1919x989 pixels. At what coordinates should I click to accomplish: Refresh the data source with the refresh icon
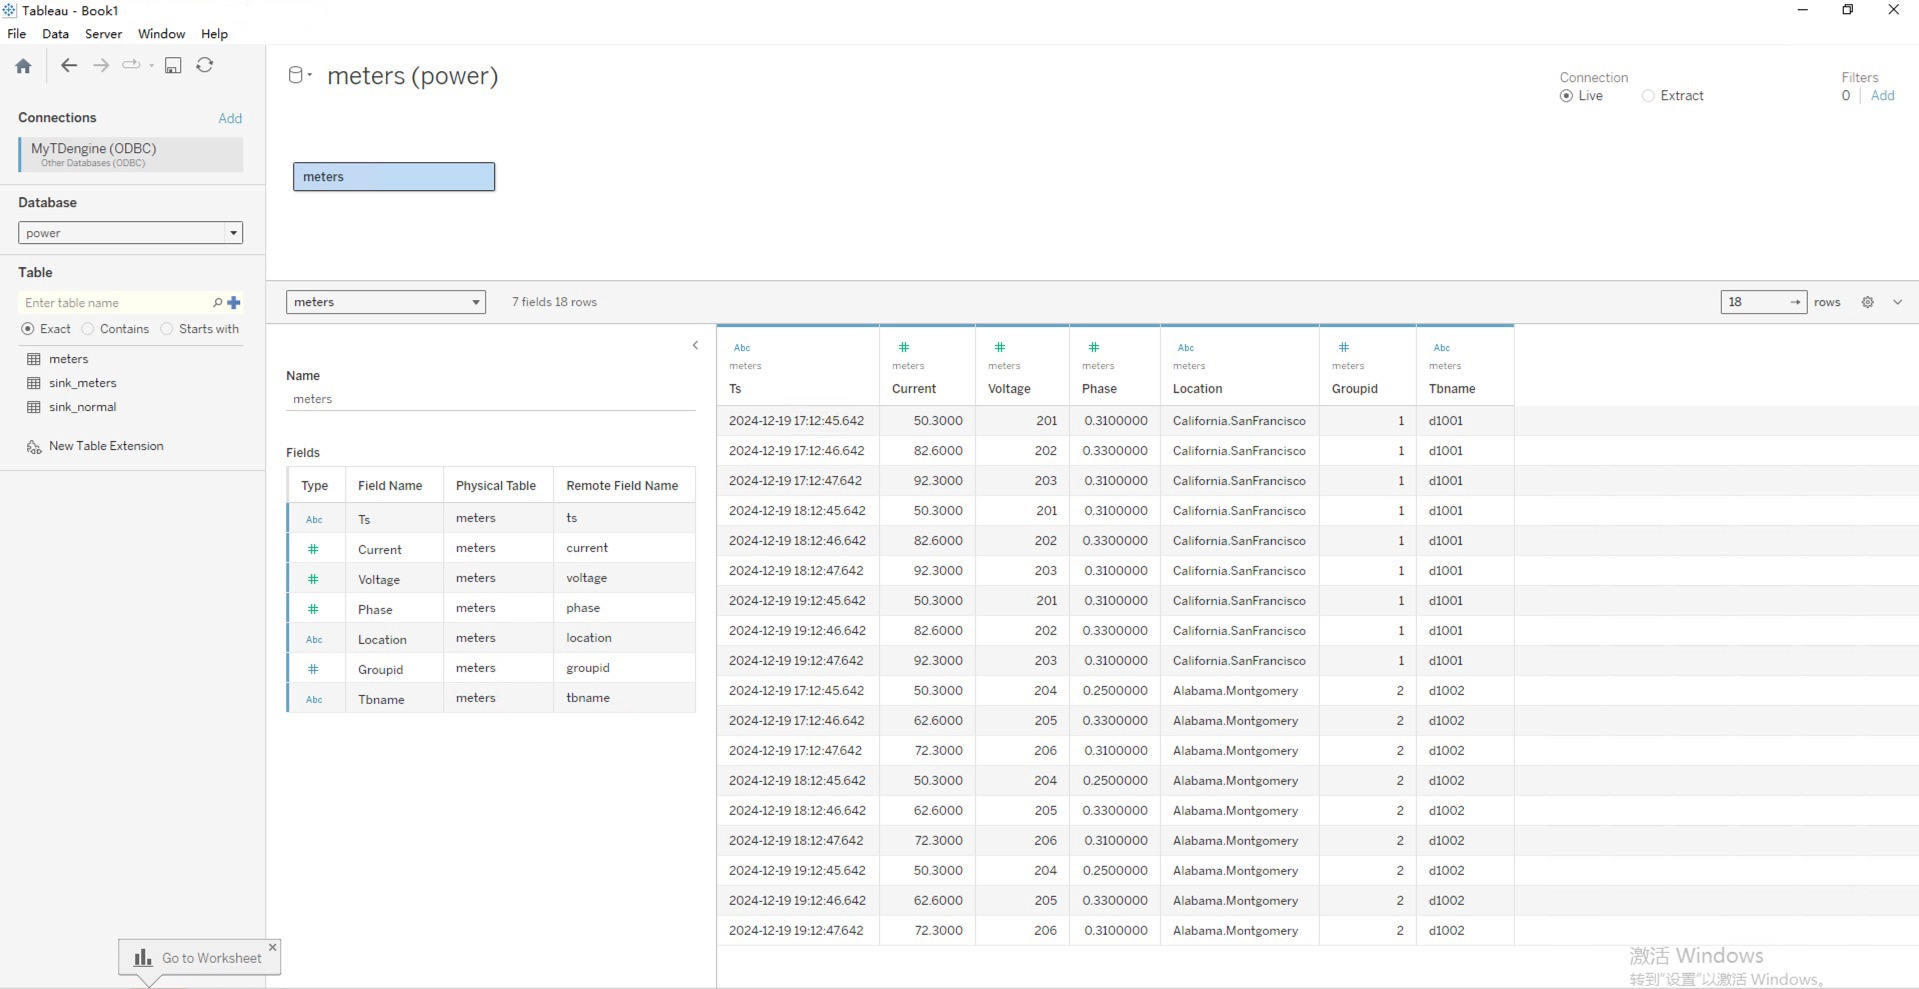pyautogui.click(x=205, y=65)
